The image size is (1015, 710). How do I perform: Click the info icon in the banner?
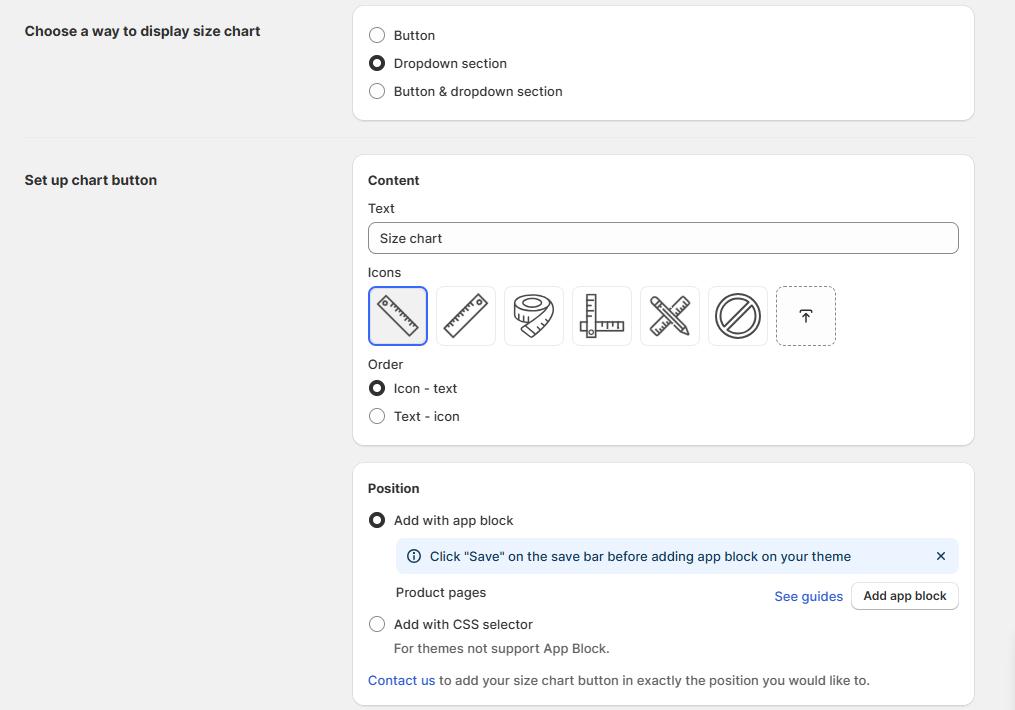(x=414, y=556)
